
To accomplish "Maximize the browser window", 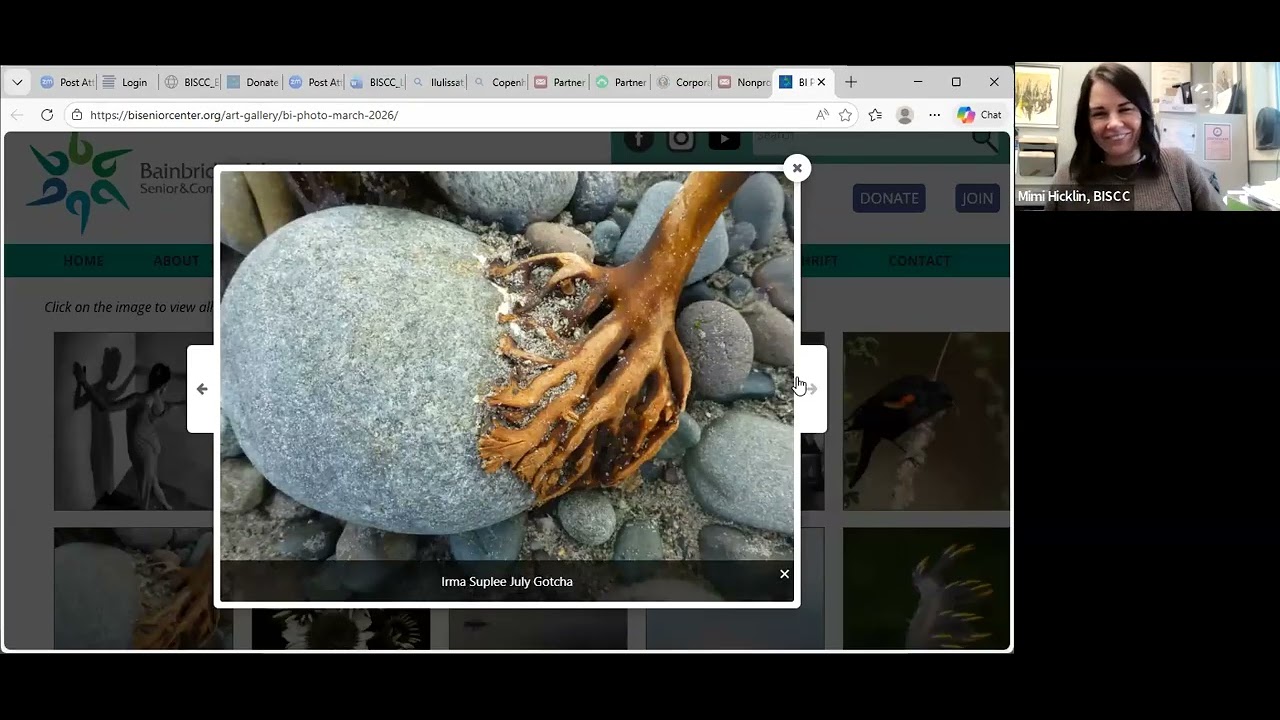I will click(956, 82).
